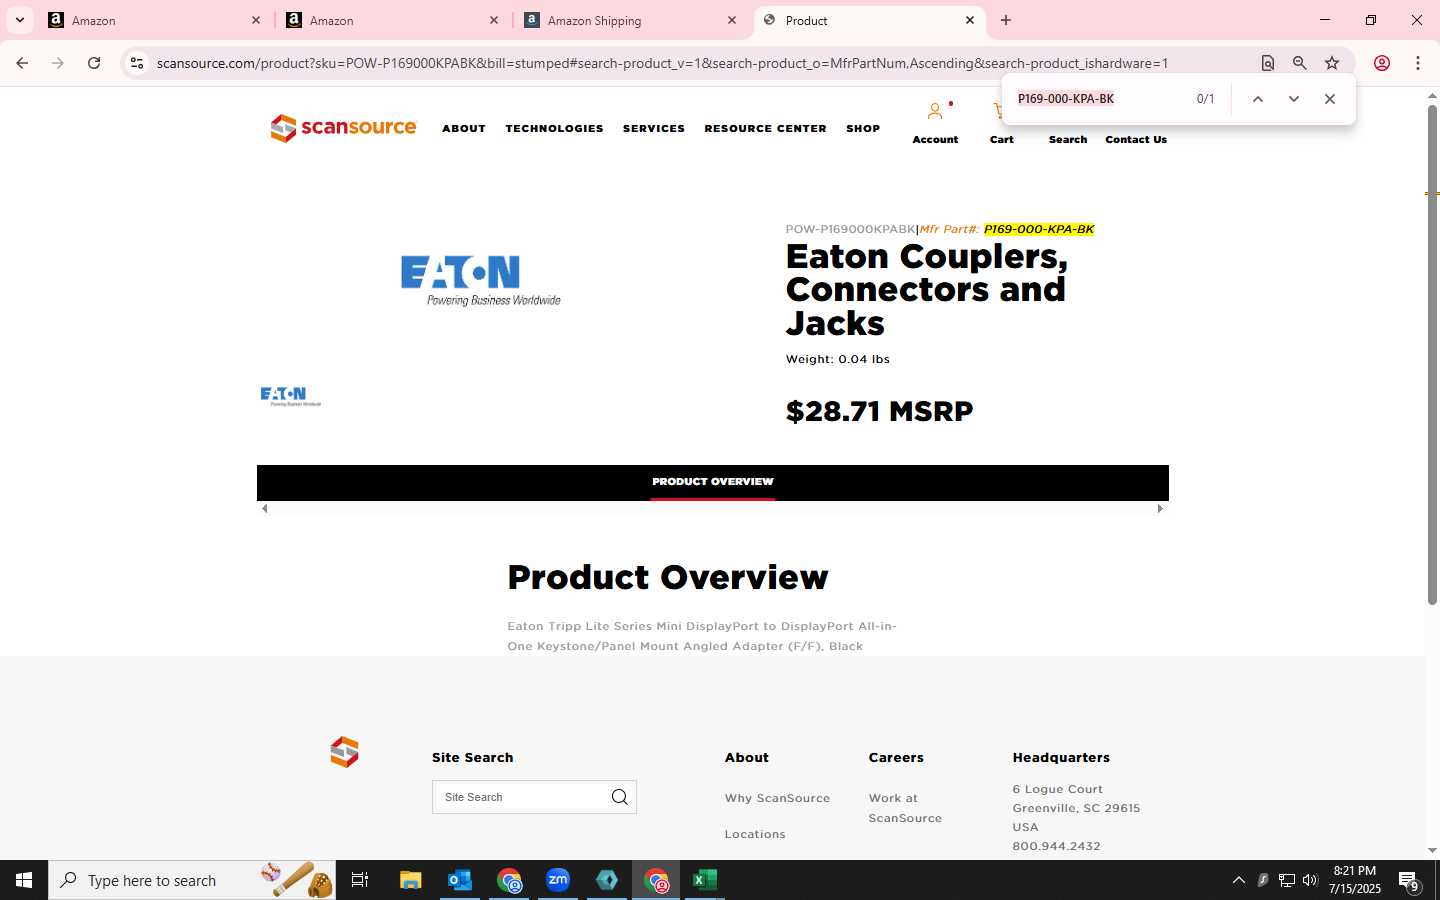
Task: Click the large Eaton product image
Action: 481,280
